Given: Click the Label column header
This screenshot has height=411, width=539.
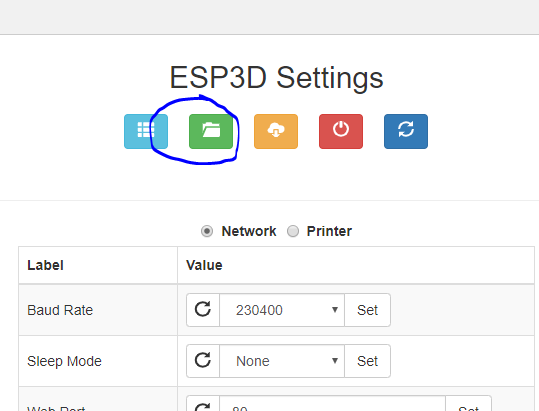Looking at the screenshot, I should (45, 265).
